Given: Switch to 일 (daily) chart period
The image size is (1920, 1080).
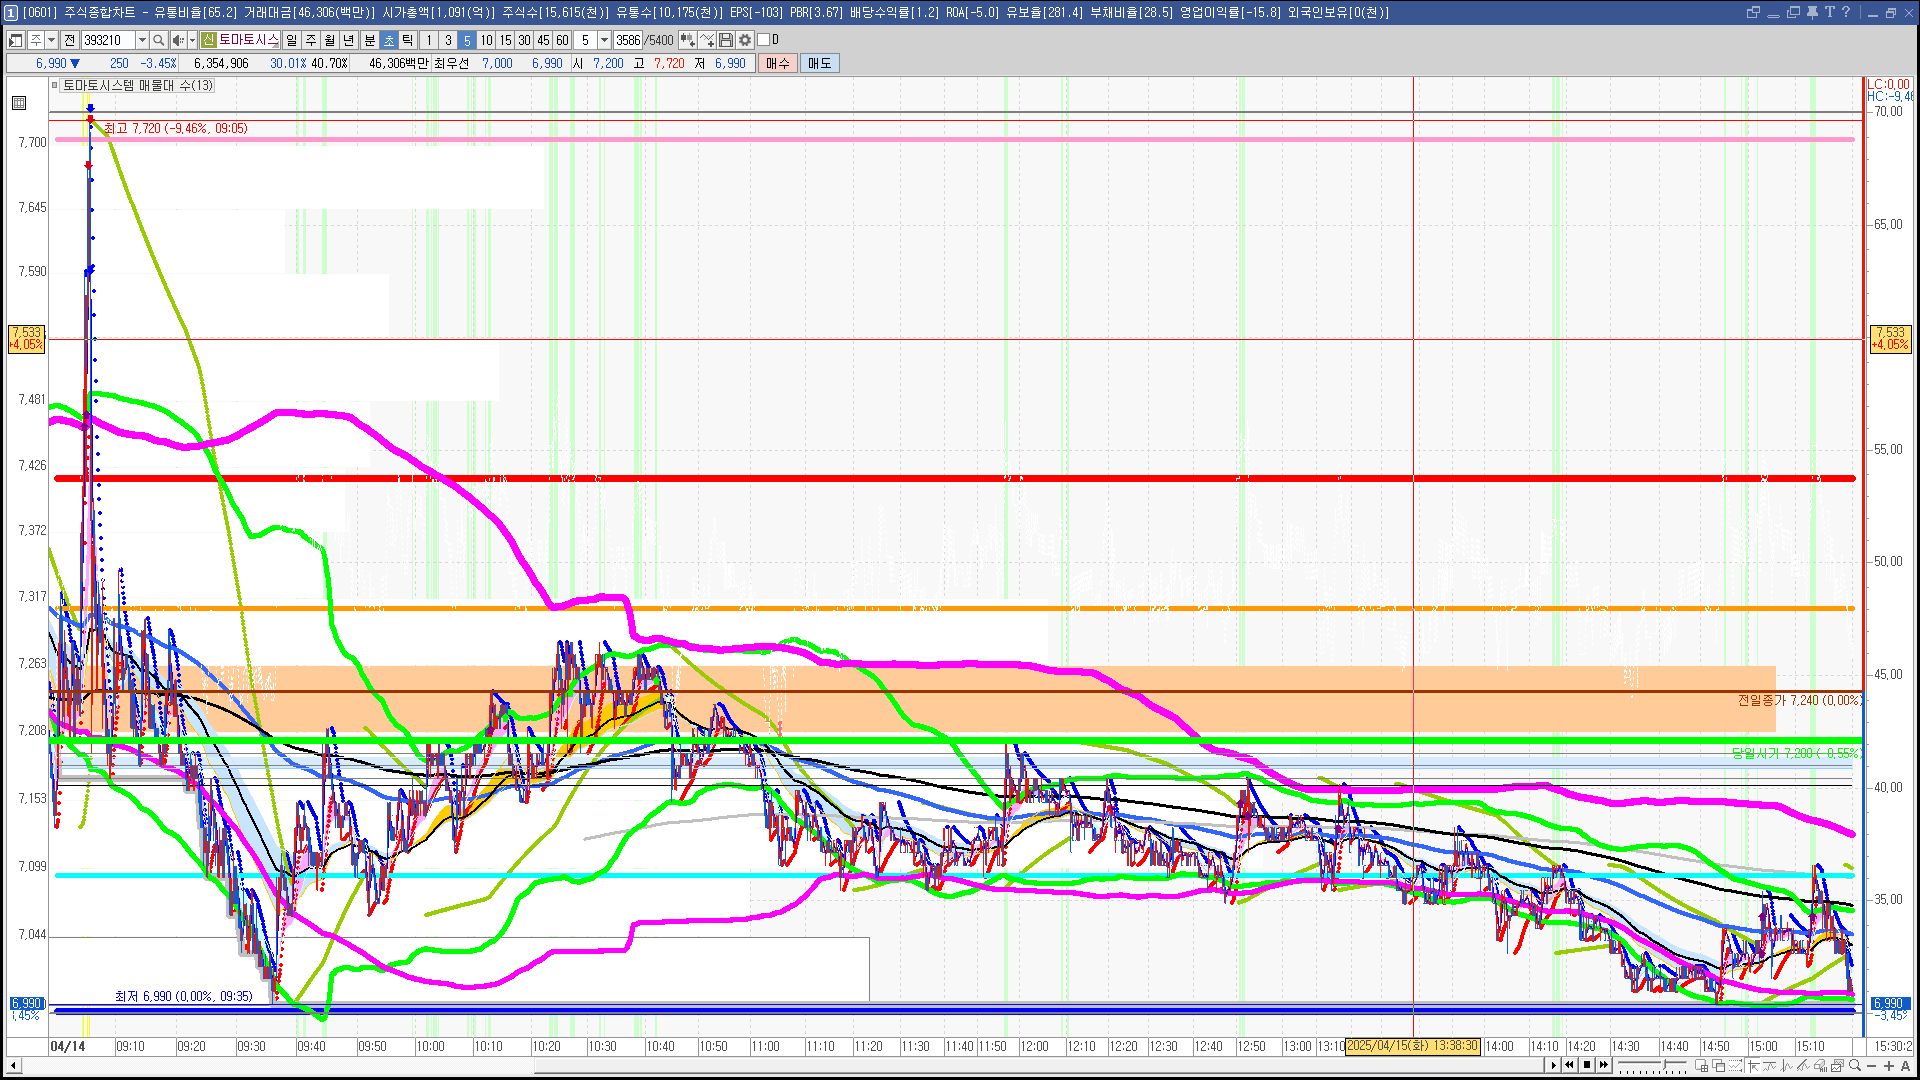Looking at the screenshot, I should (291, 40).
